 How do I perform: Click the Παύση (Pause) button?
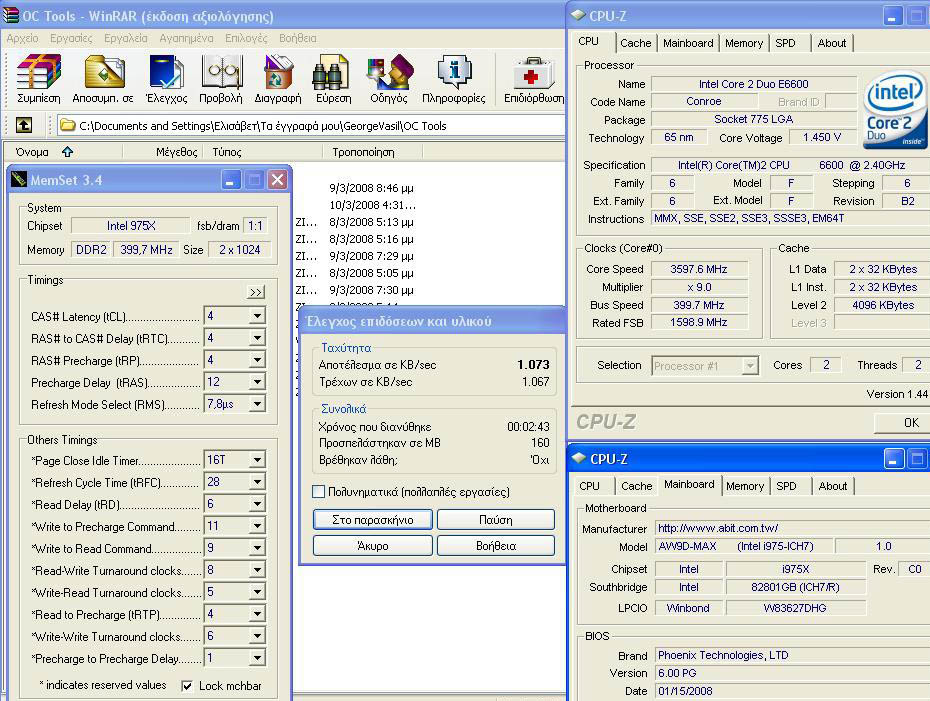coord(496,520)
